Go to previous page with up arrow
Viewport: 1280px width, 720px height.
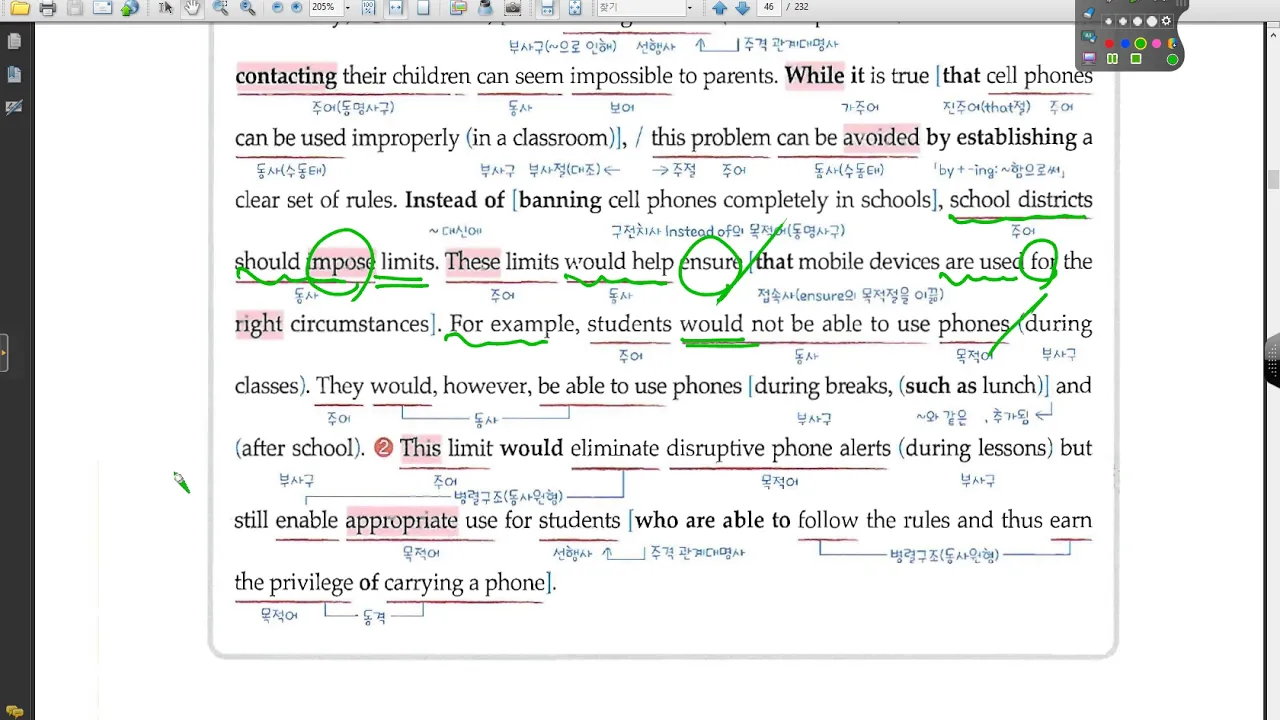(x=720, y=8)
